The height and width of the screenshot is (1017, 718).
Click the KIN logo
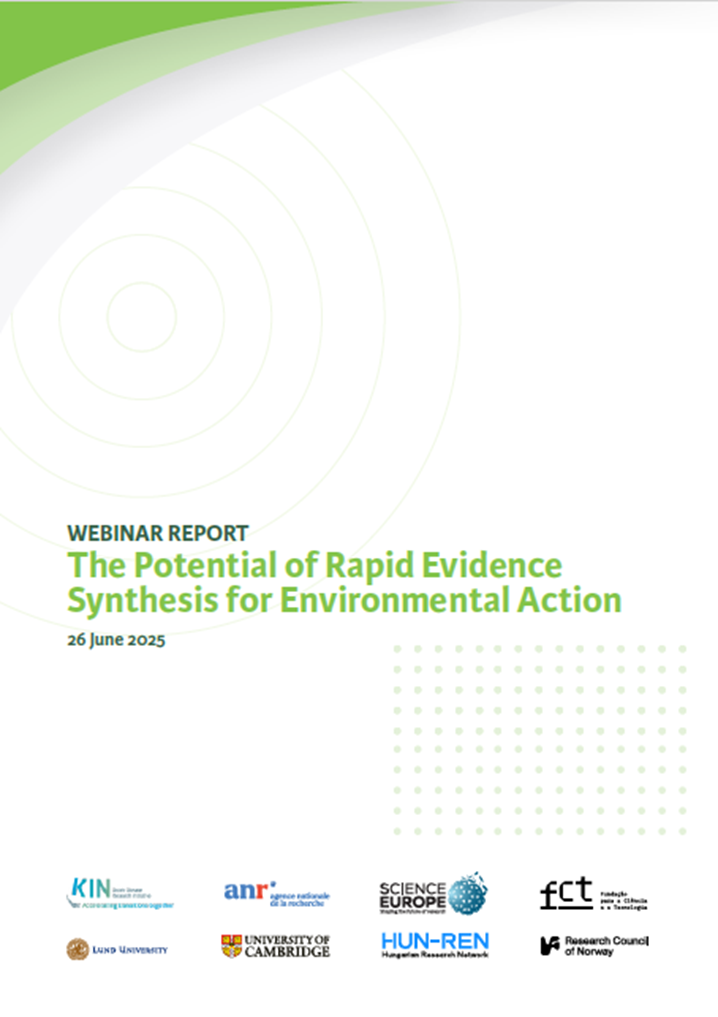pyautogui.click(x=121, y=892)
